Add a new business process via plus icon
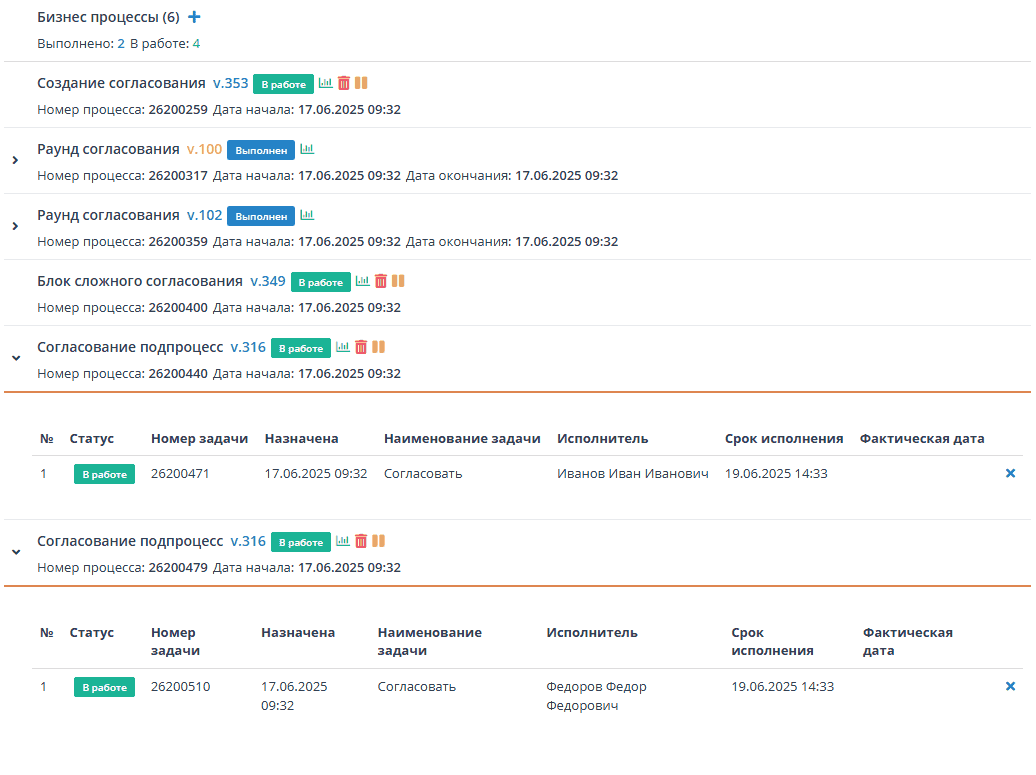This screenshot has height=775, width=1036. point(194,17)
